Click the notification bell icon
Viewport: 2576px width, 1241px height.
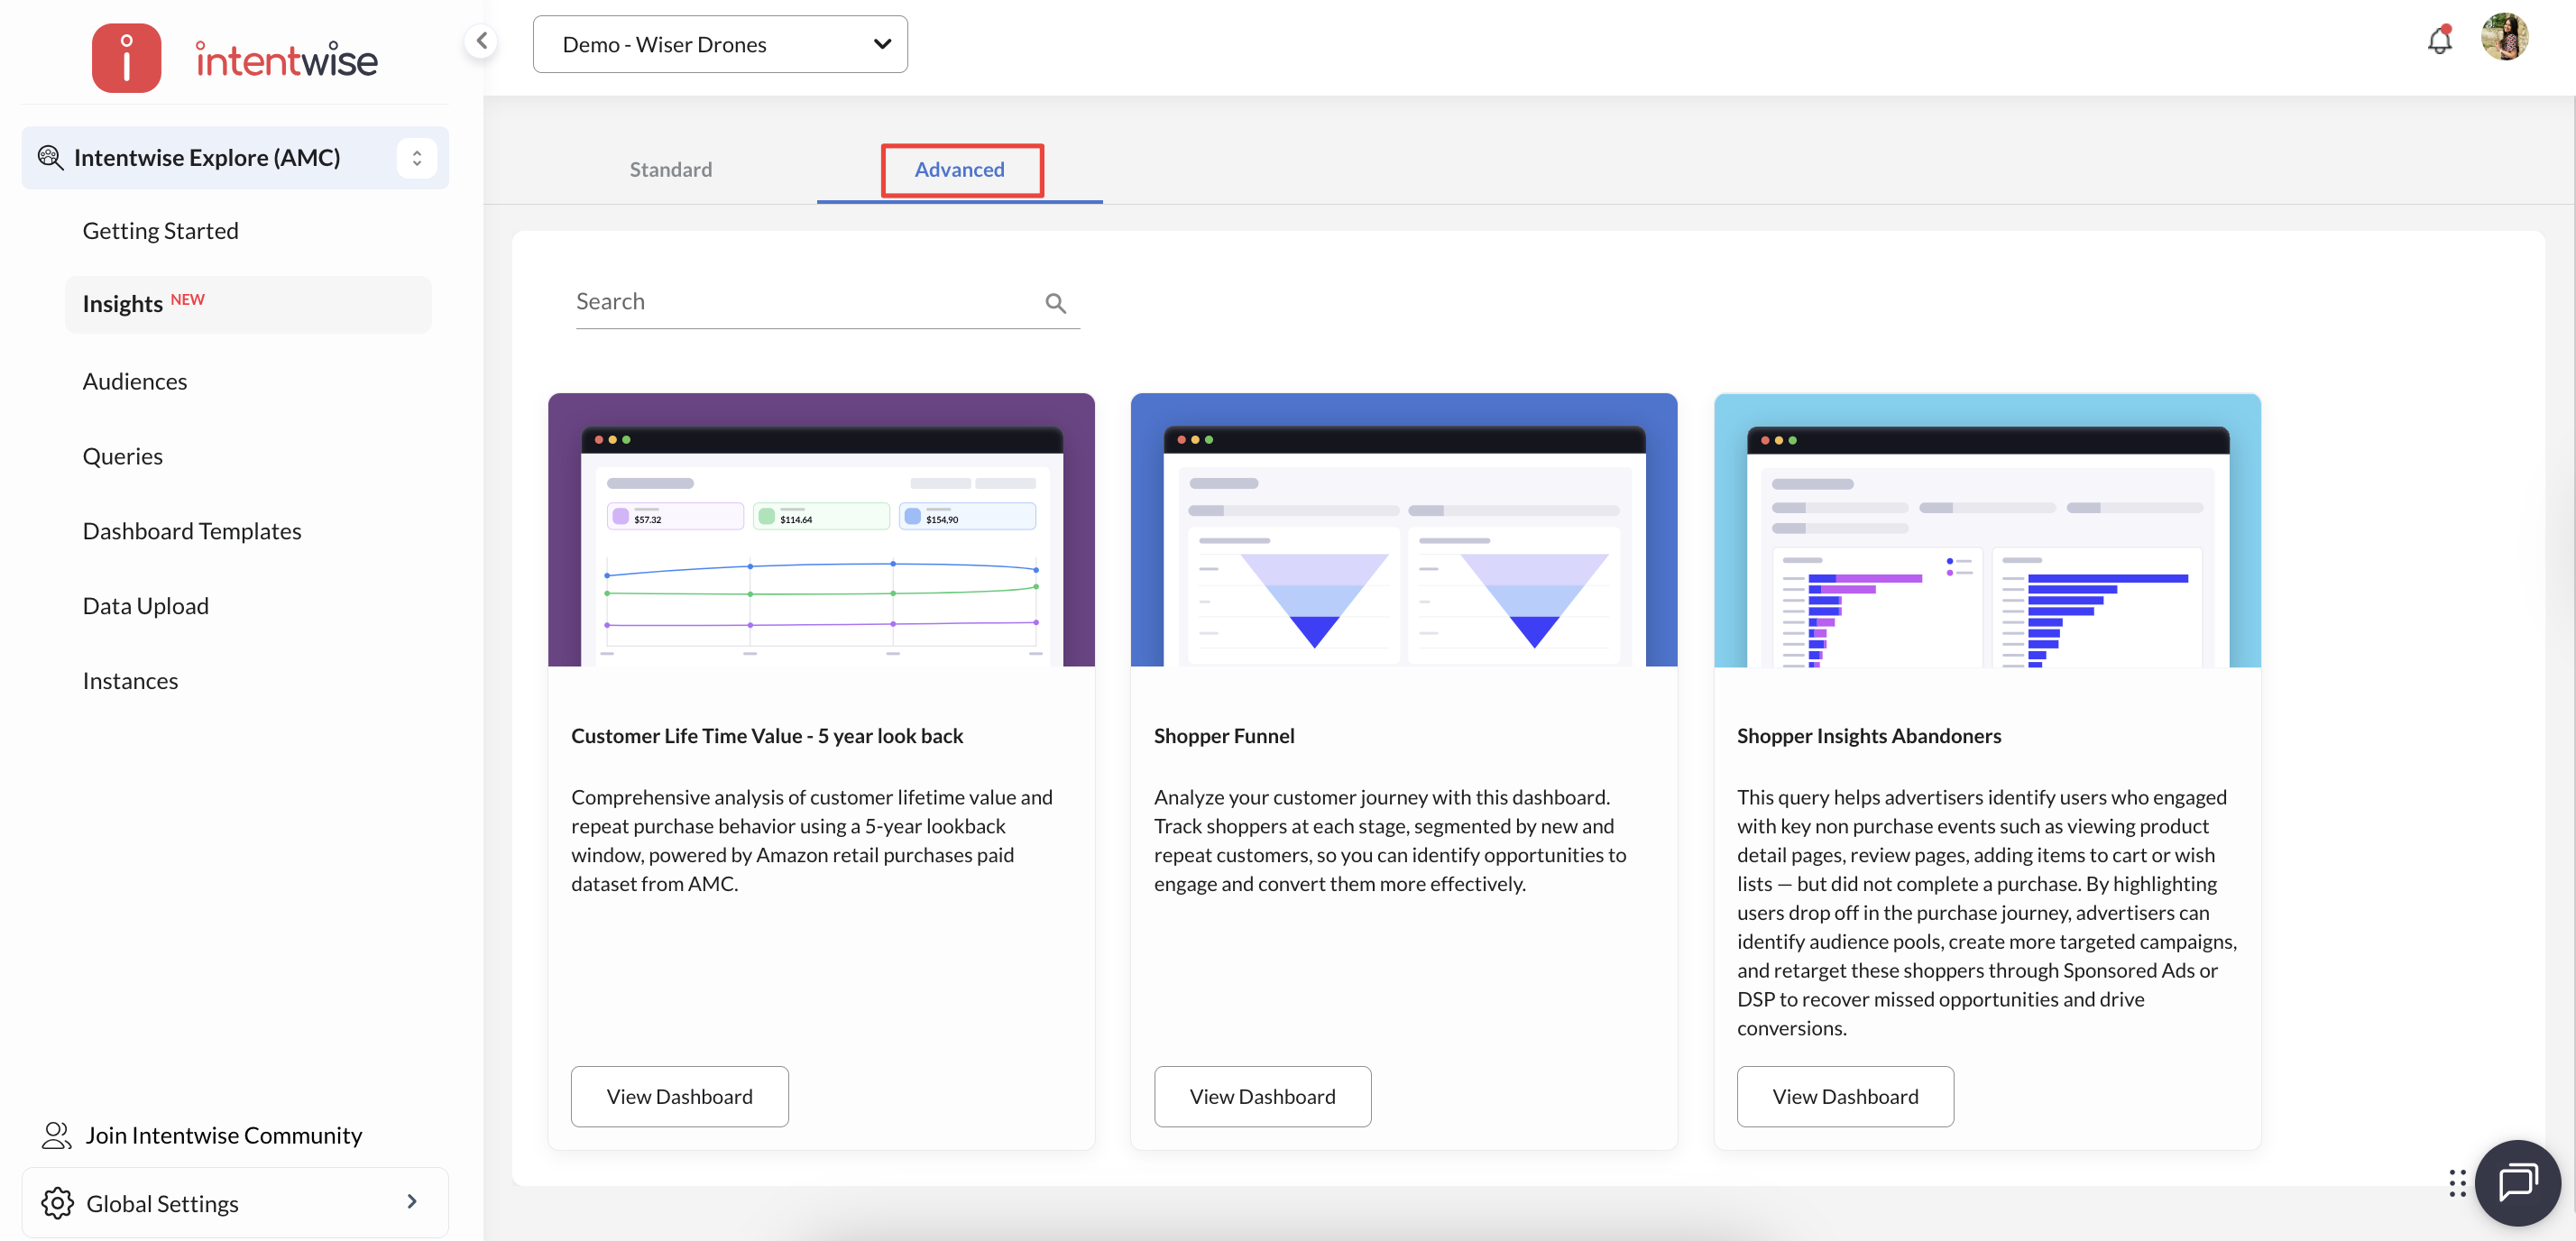[x=2439, y=41]
